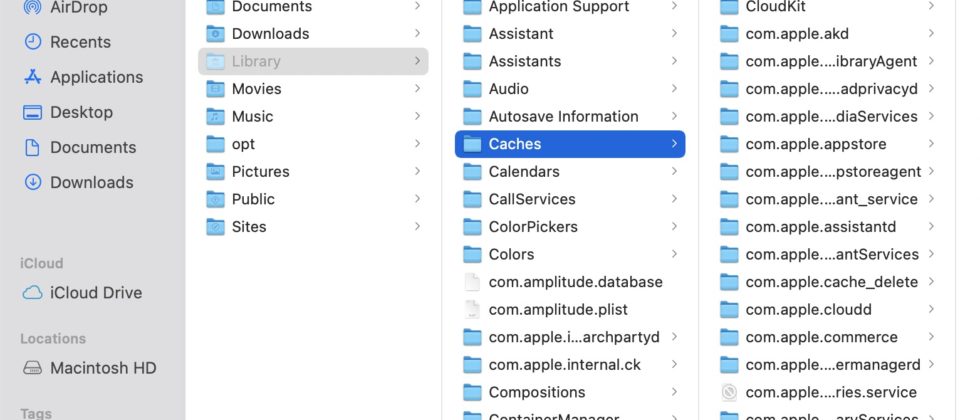Go to Documents in the sidebar
Image resolution: width=980 pixels, height=420 pixels.
click(92, 147)
